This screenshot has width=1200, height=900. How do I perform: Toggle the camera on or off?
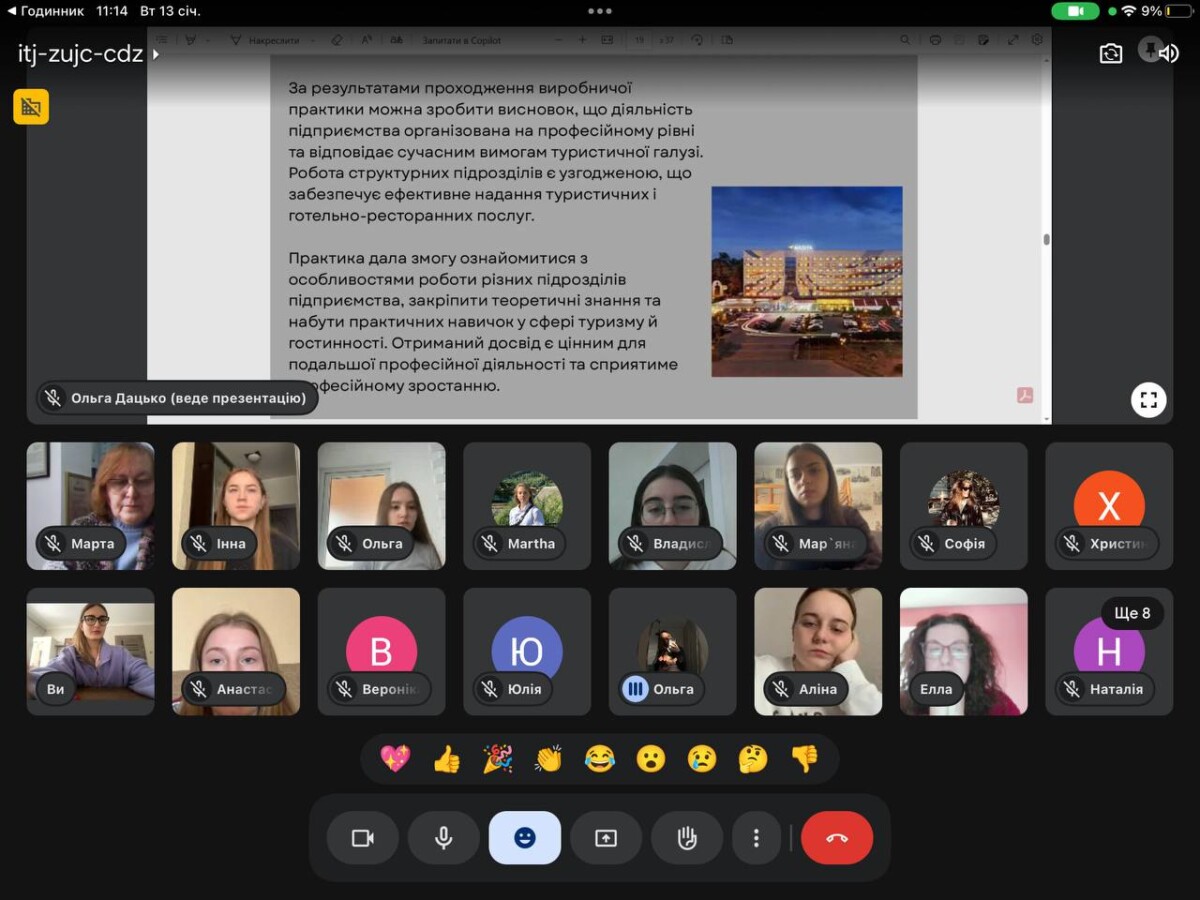click(x=362, y=838)
